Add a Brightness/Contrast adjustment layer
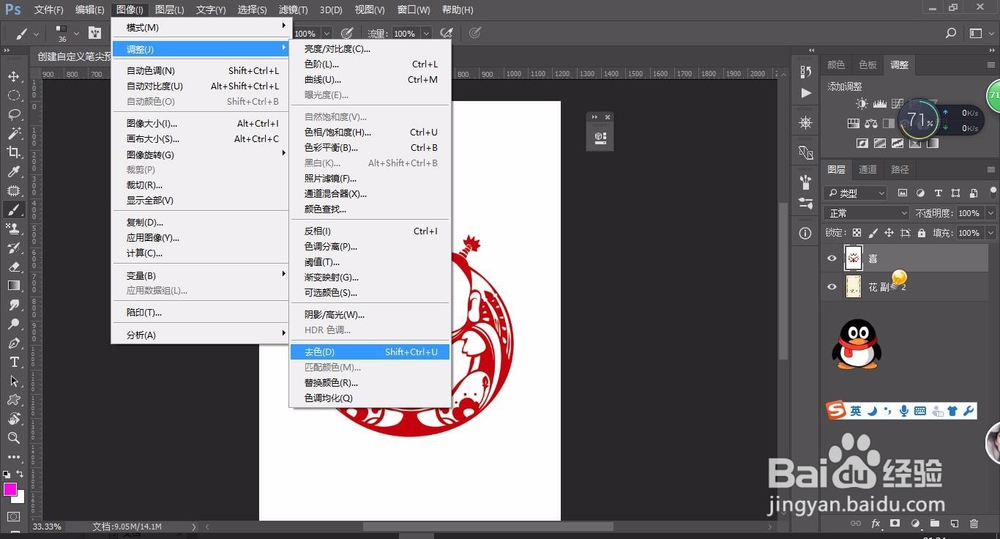The height and width of the screenshot is (539, 1000). [x=862, y=103]
